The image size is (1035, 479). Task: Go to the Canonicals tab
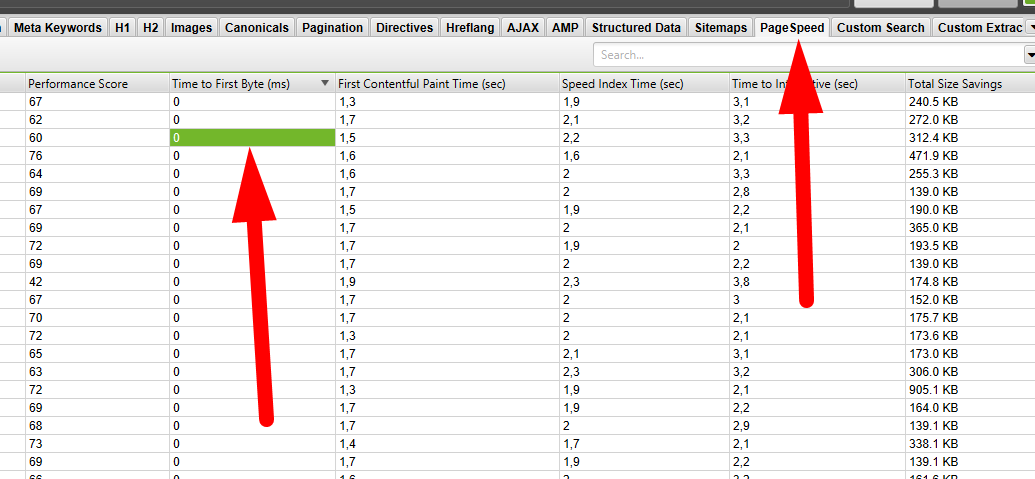[257, 28]
